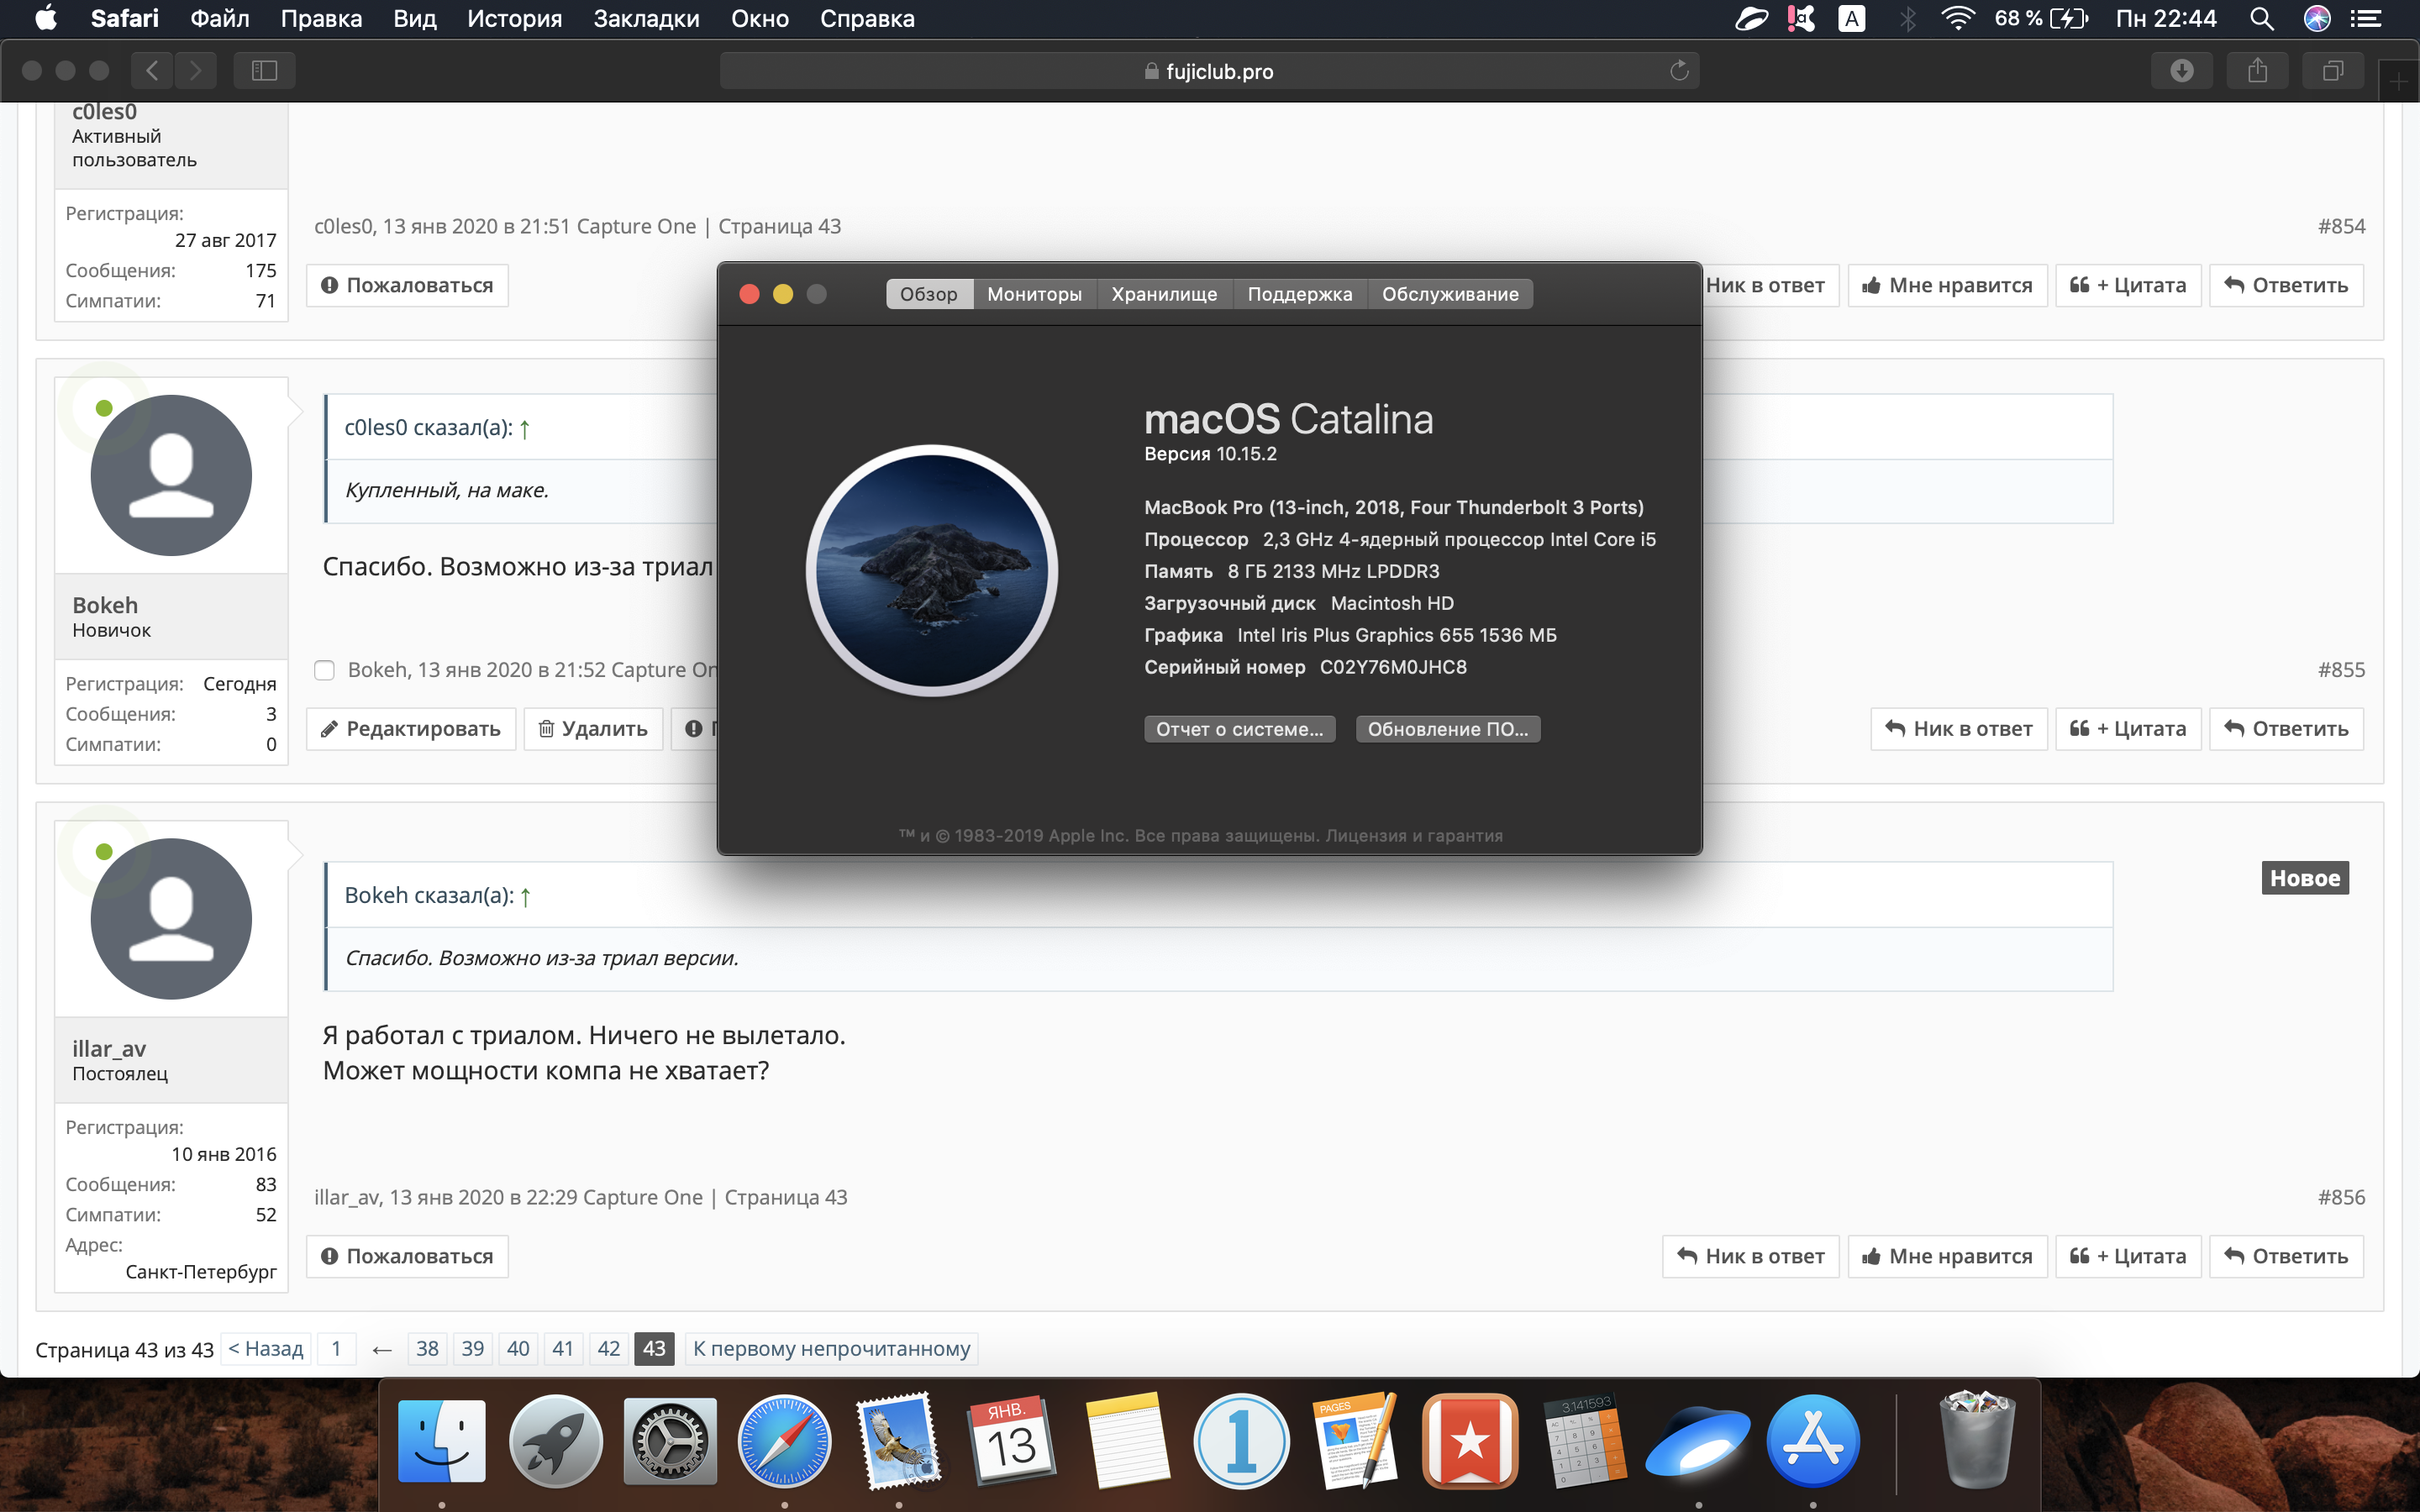Go forward with Safari forward arrow
This screenshot has width=2420, height=1512.
point(195,70)
